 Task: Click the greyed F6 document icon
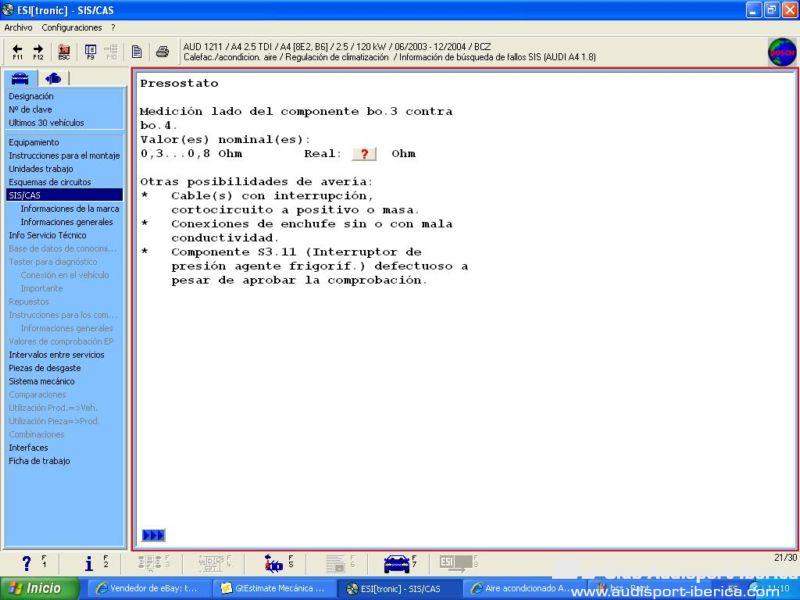pos(335,563)
